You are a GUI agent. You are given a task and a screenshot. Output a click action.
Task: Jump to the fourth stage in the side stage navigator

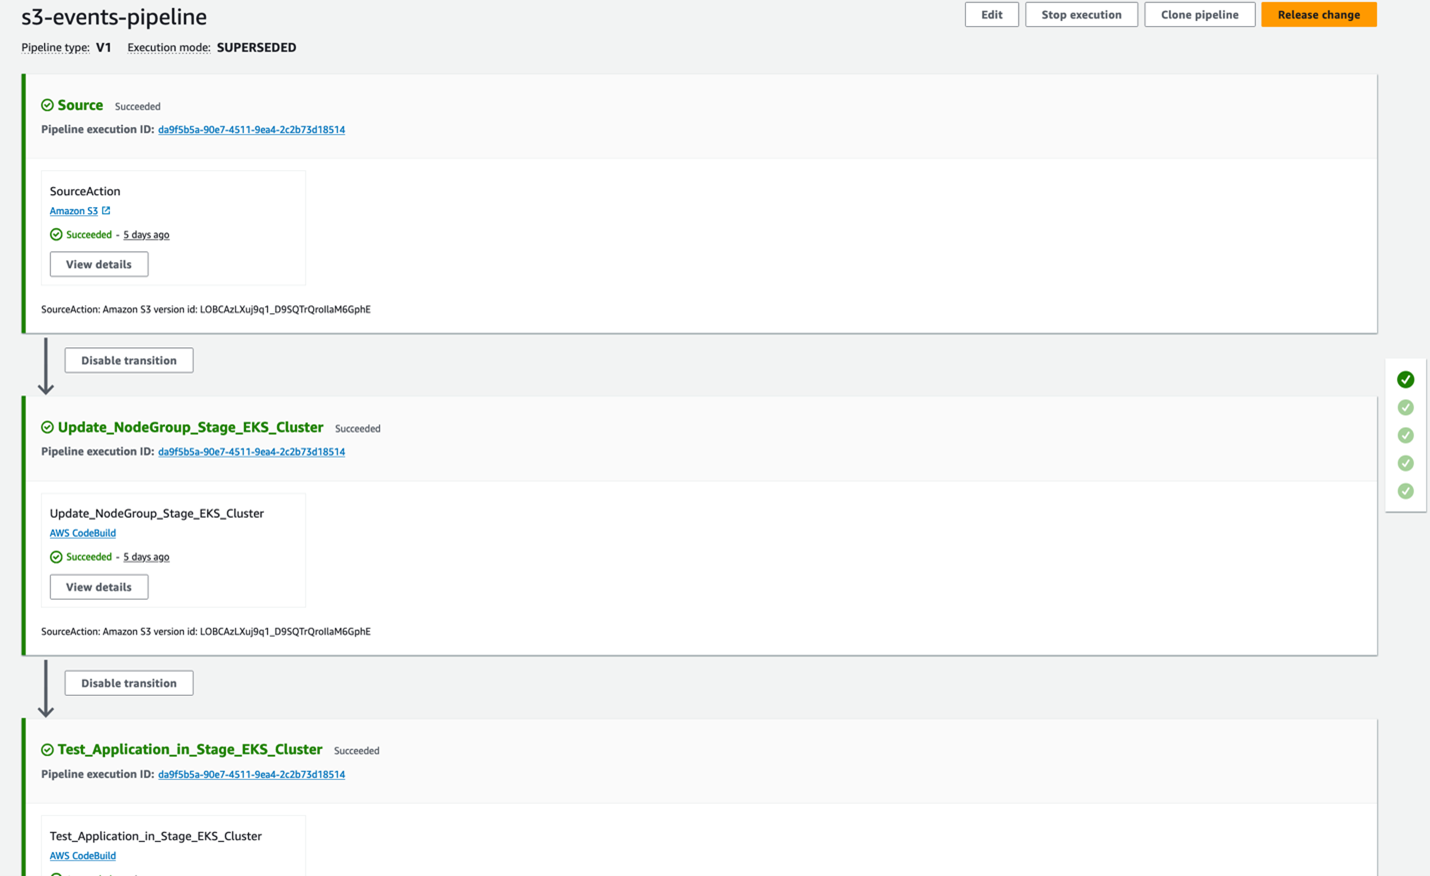pyautogui.click(x=1405, y=463)
